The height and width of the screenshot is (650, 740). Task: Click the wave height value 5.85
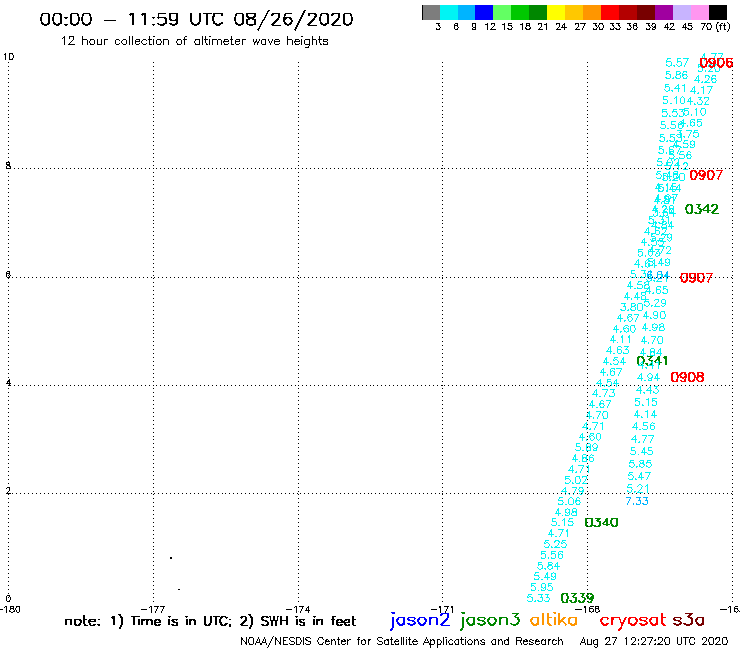[640, 464]
